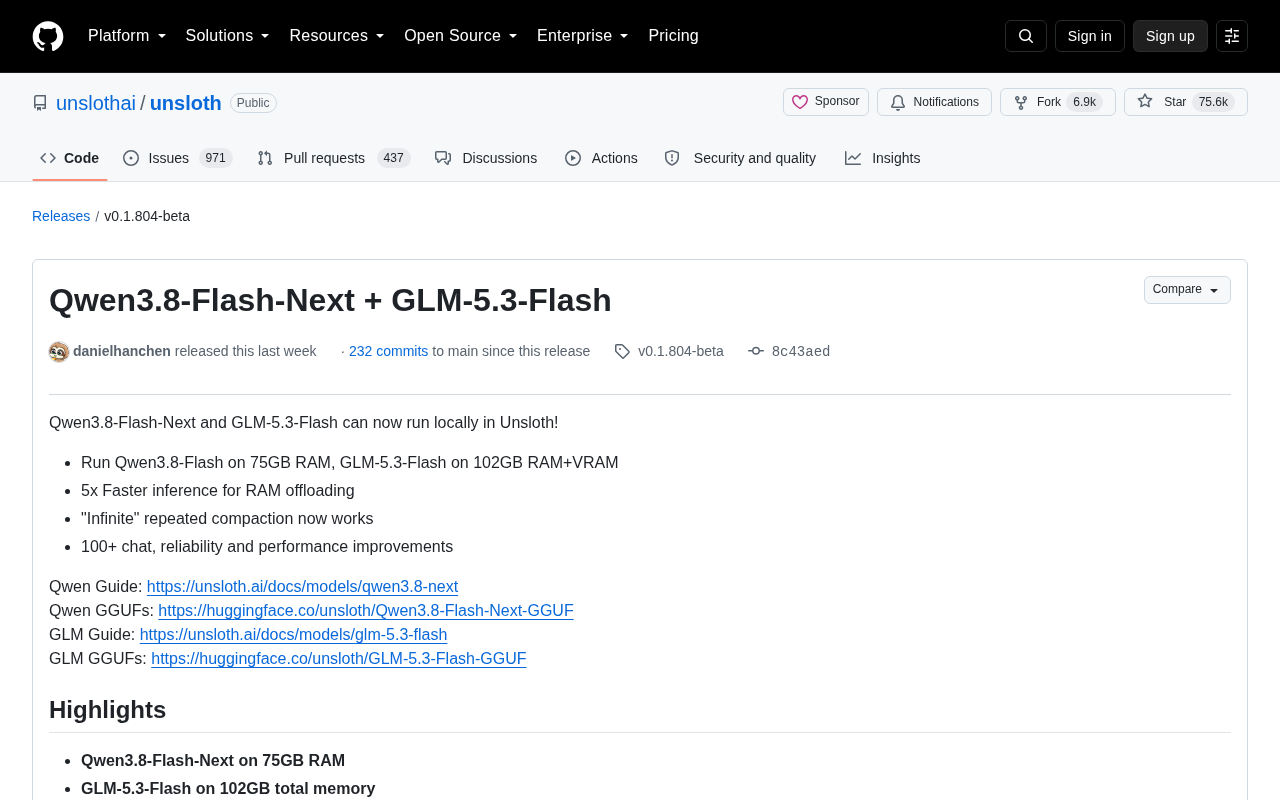1280x800 pixels.
Task: Click '100+ chat, reliability and performance improvements'
Action: click(x=267, y=547)
